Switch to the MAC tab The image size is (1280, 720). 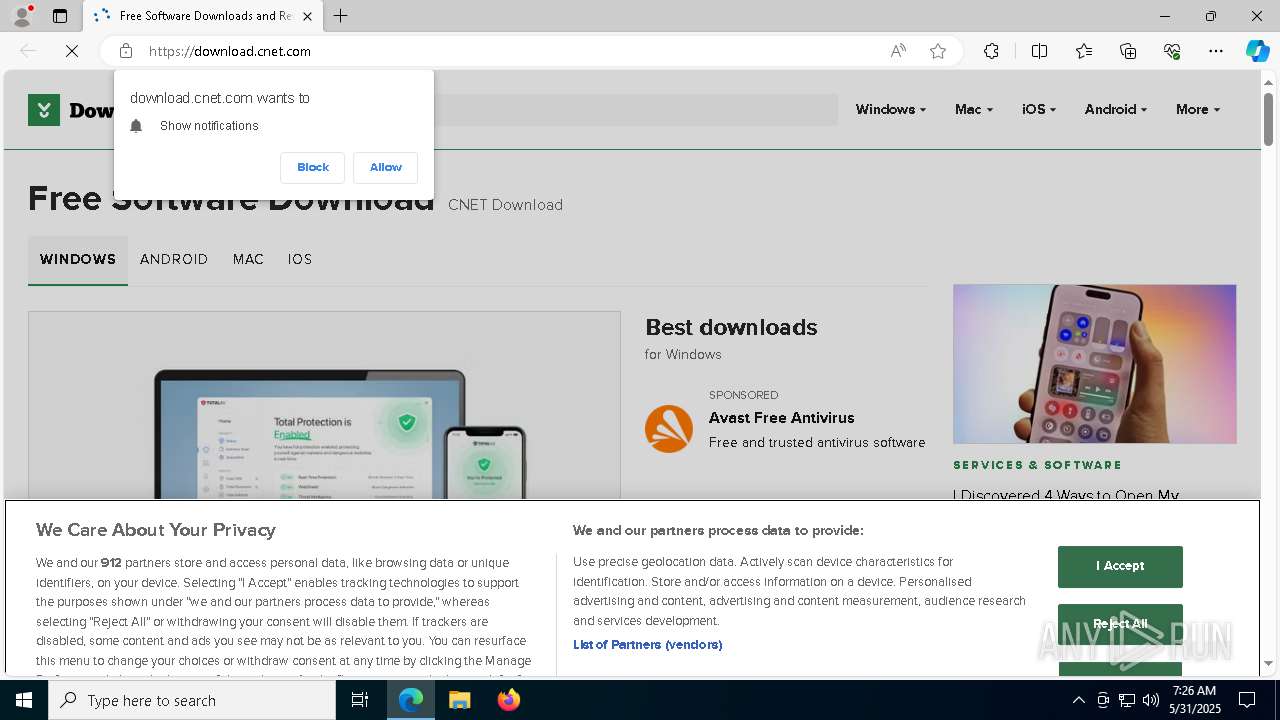(x=248, y=259)
